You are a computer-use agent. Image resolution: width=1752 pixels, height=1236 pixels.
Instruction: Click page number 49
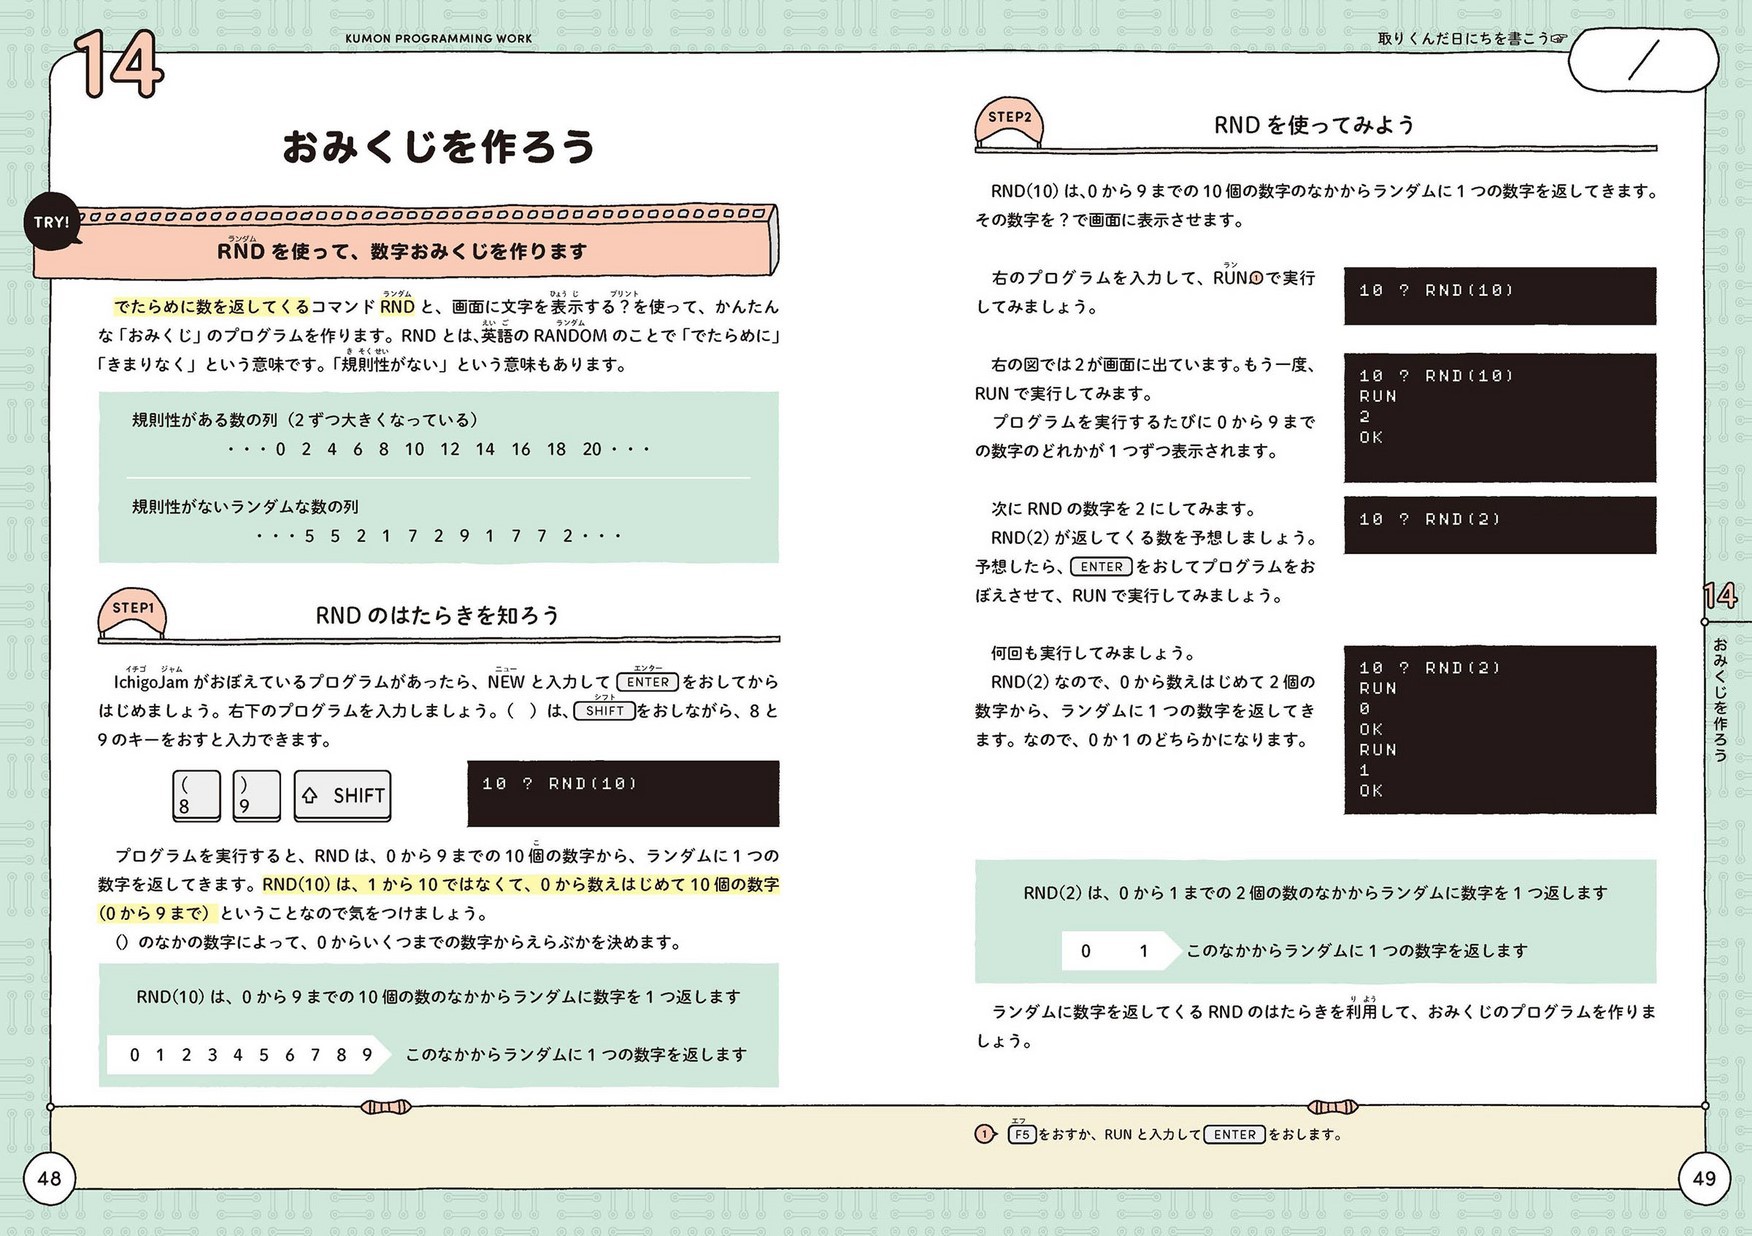point(1704,1178)
